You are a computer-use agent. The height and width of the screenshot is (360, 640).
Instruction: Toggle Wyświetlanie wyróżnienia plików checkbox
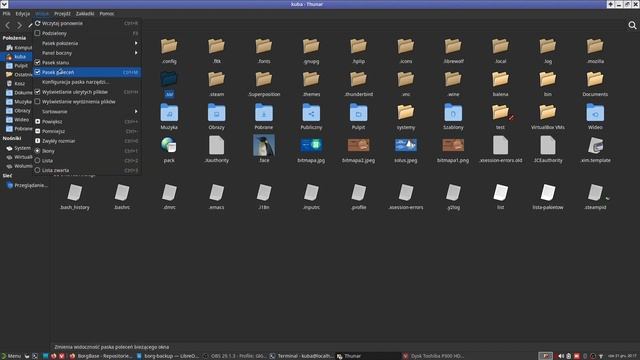pyautogui.click(x=38, y=102)
